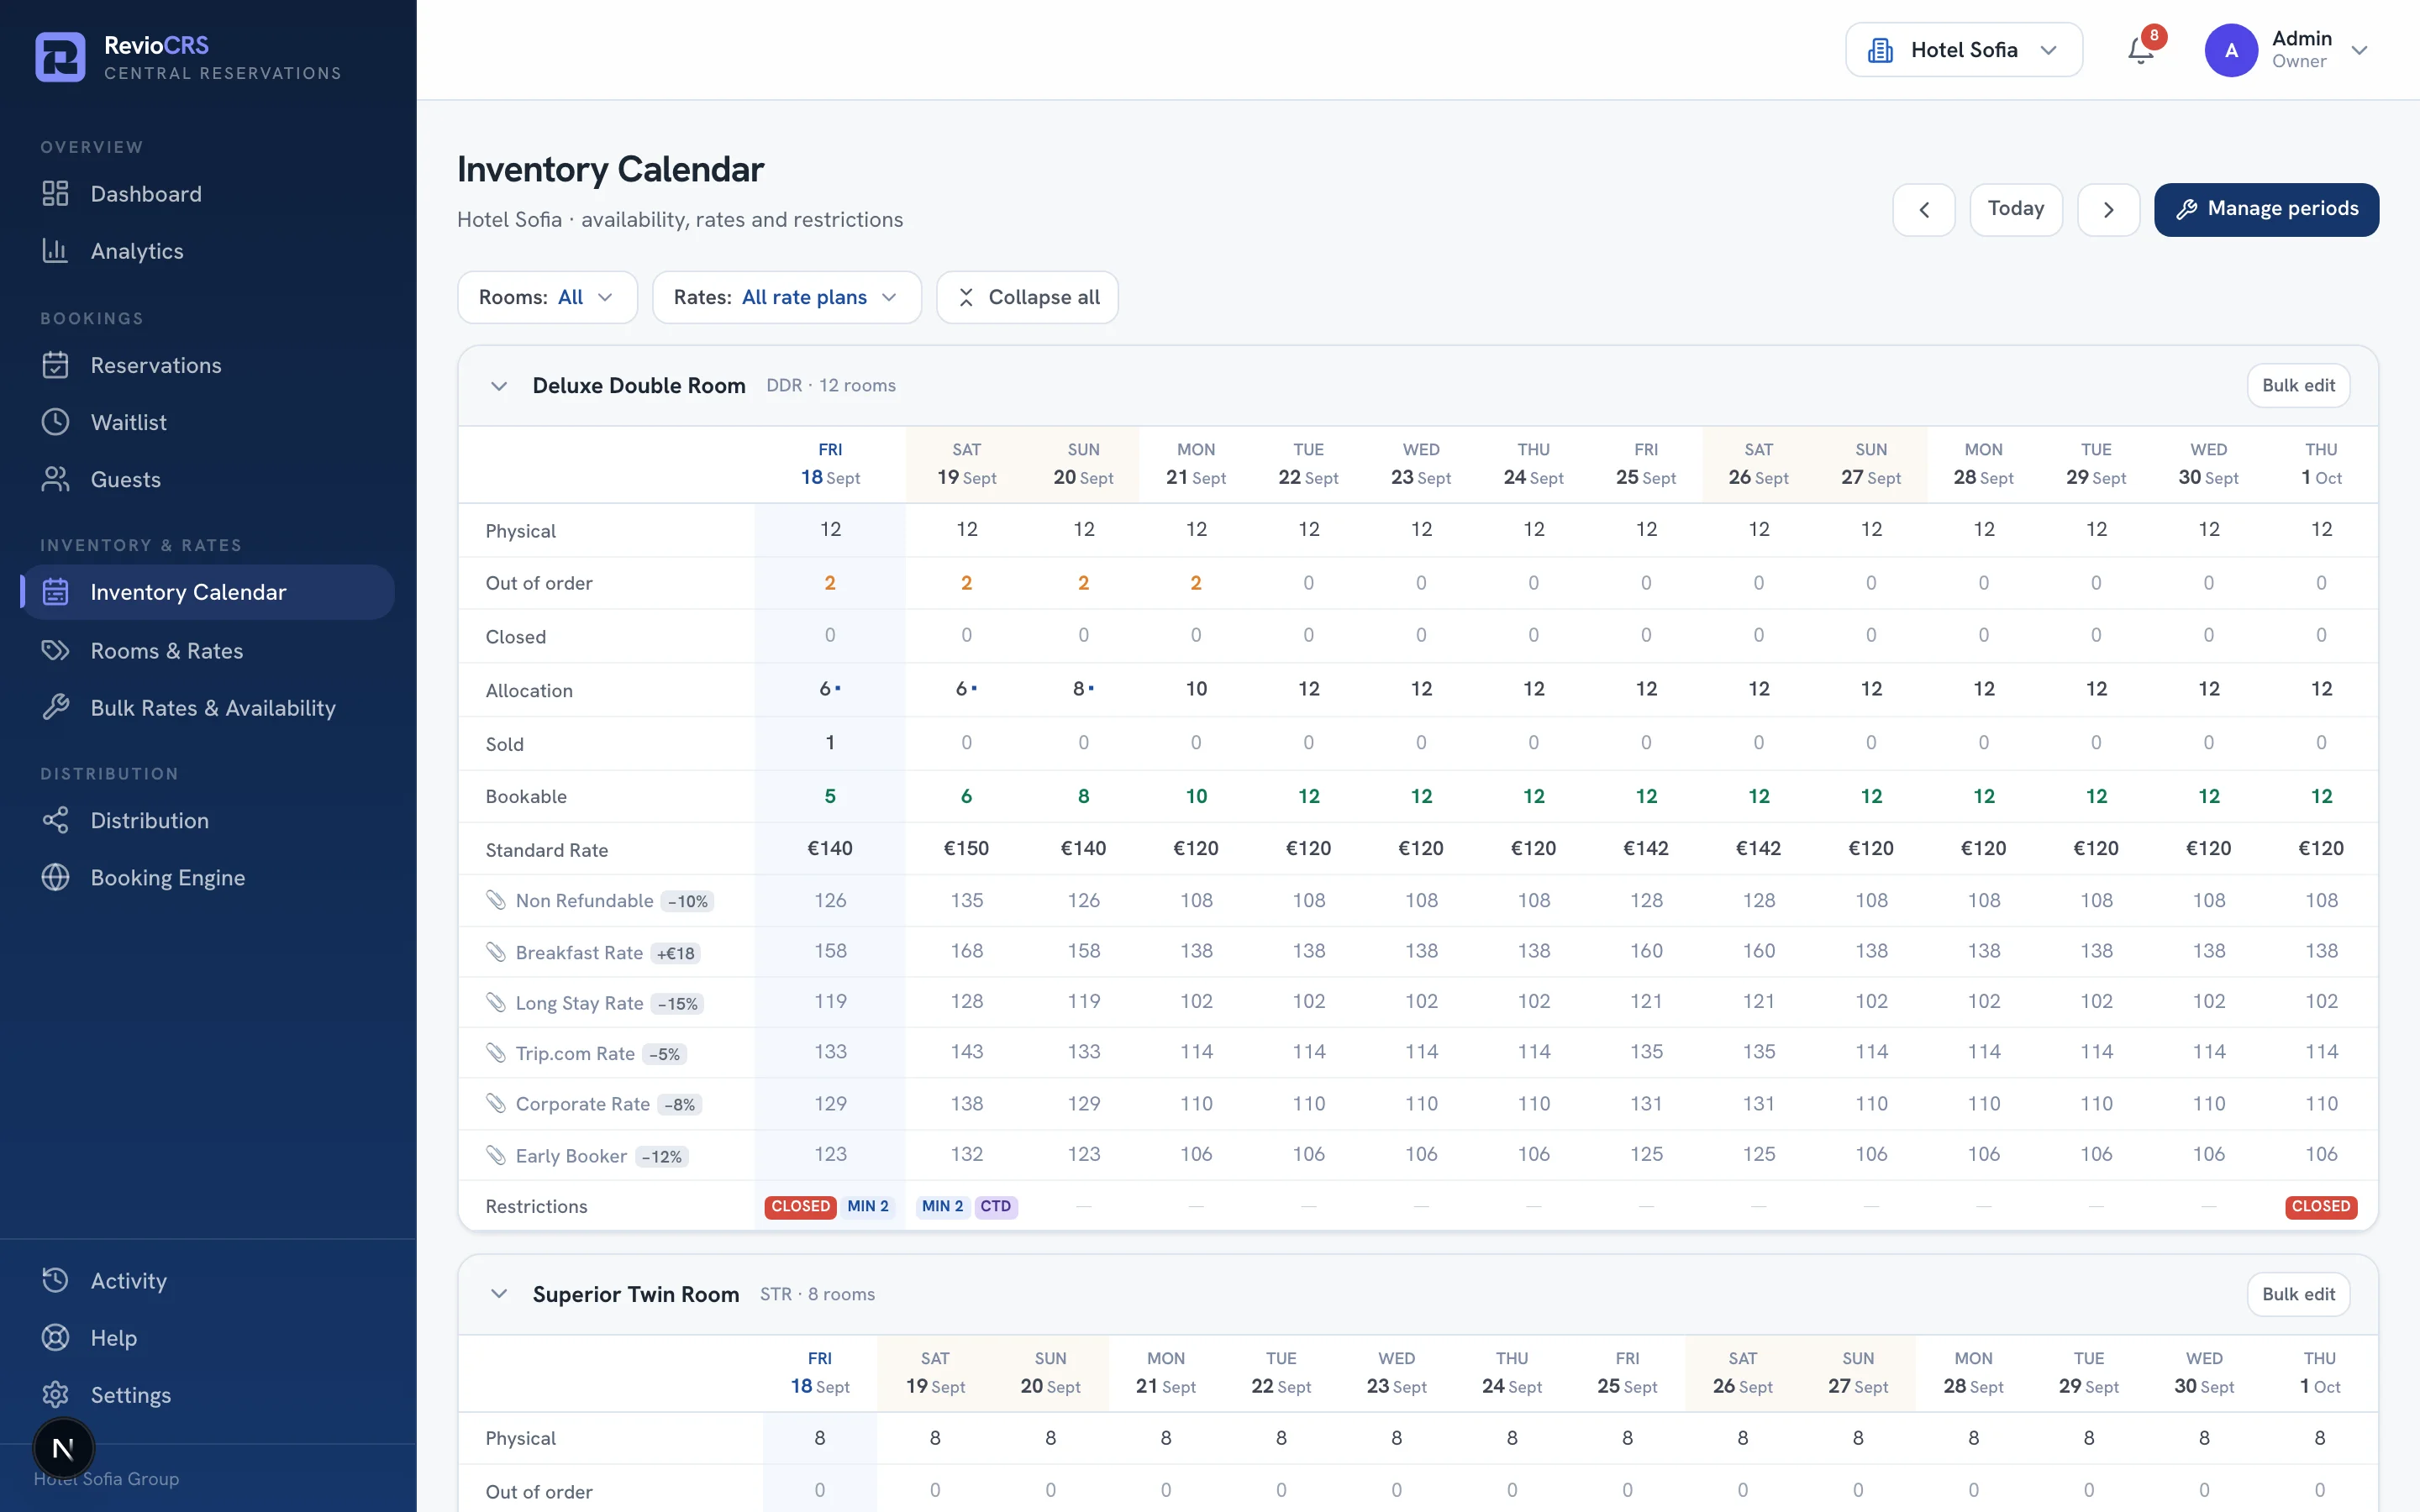
Task: Click the Corporate Rate -8% badge
Action: click(680, 1105)
